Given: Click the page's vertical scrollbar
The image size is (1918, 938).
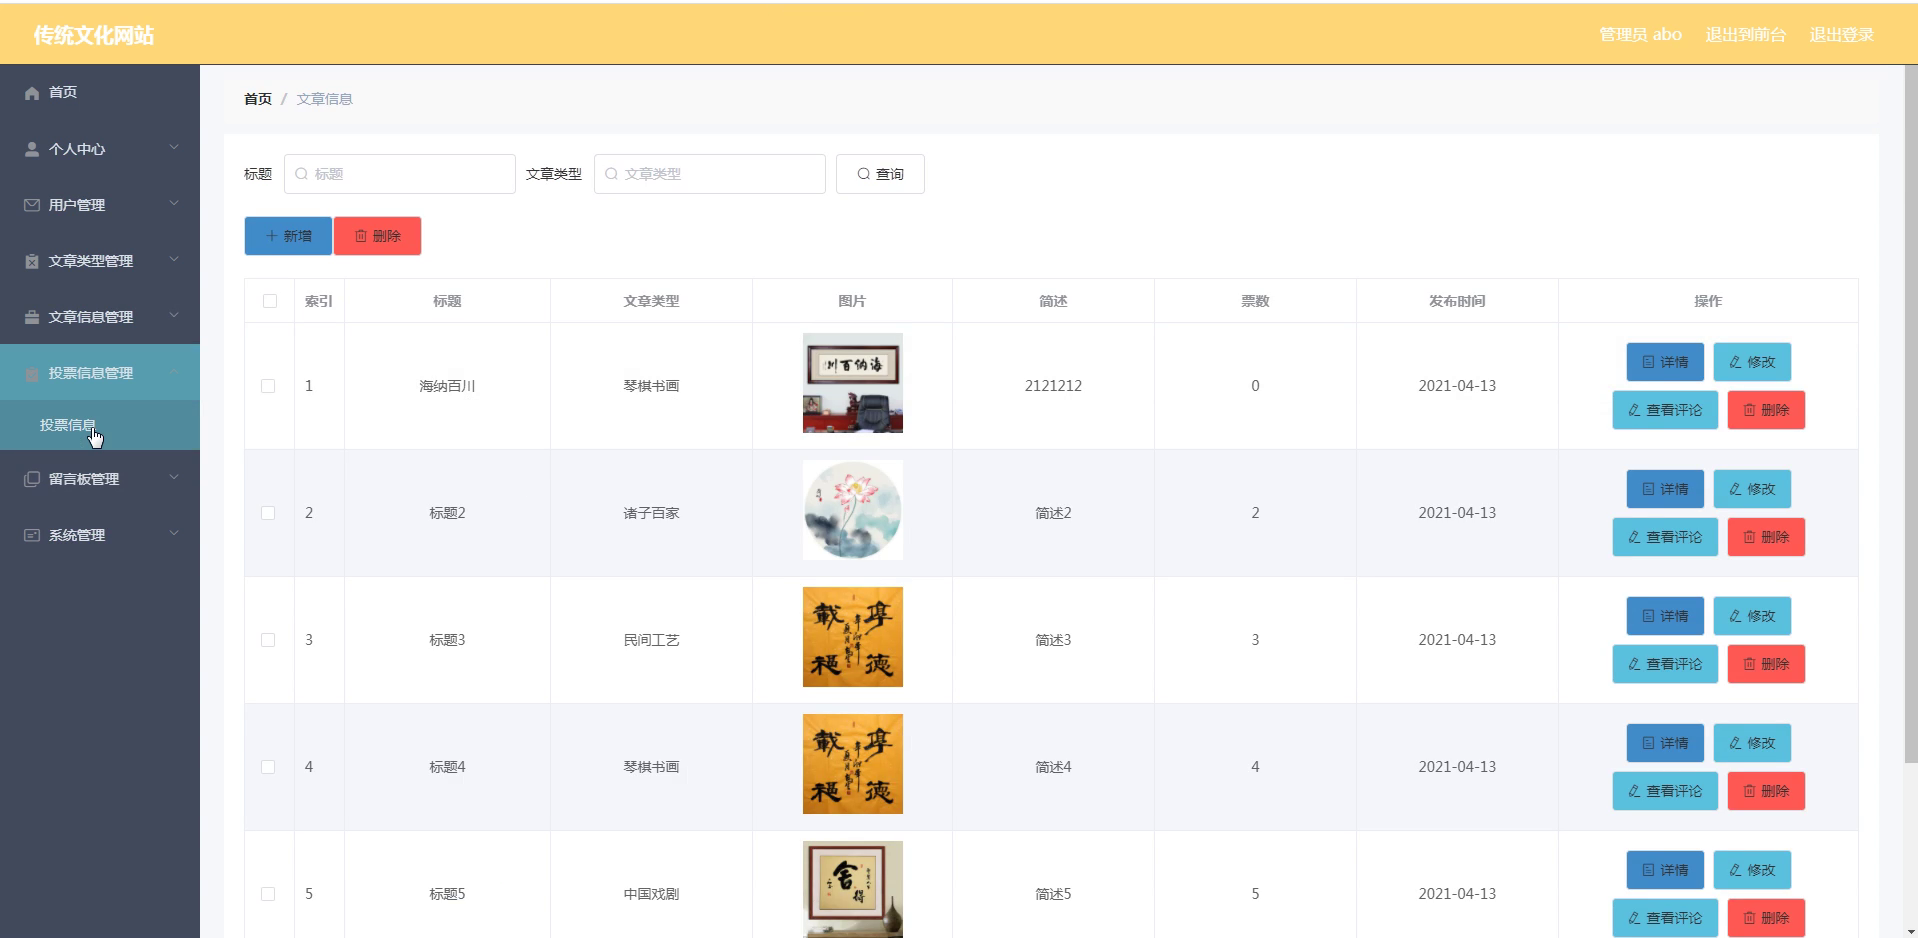Looking at the screenshot, I should pos(1911,415).
